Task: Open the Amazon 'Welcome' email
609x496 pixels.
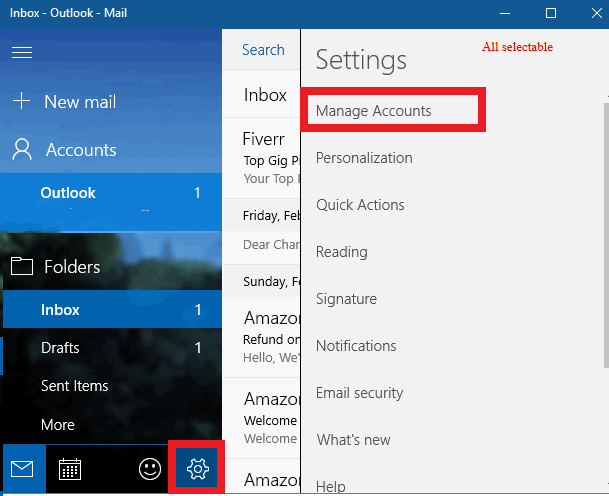Action: [x=262, y=418]
